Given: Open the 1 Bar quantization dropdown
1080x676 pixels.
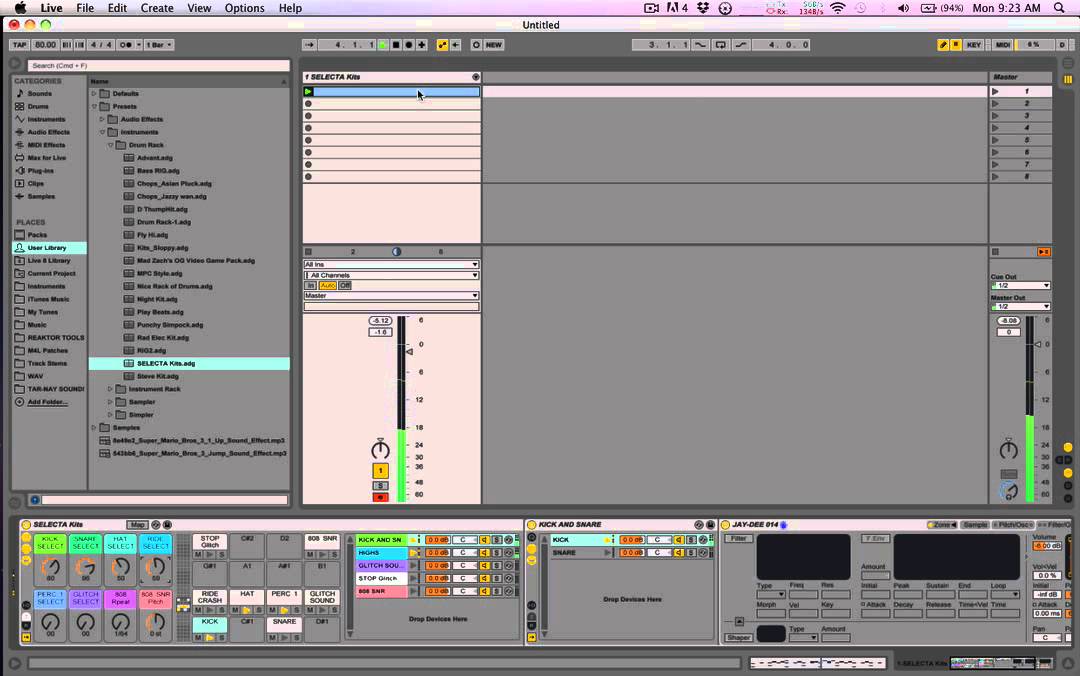Looking at the screenshot, I should (x=160, y=45).
